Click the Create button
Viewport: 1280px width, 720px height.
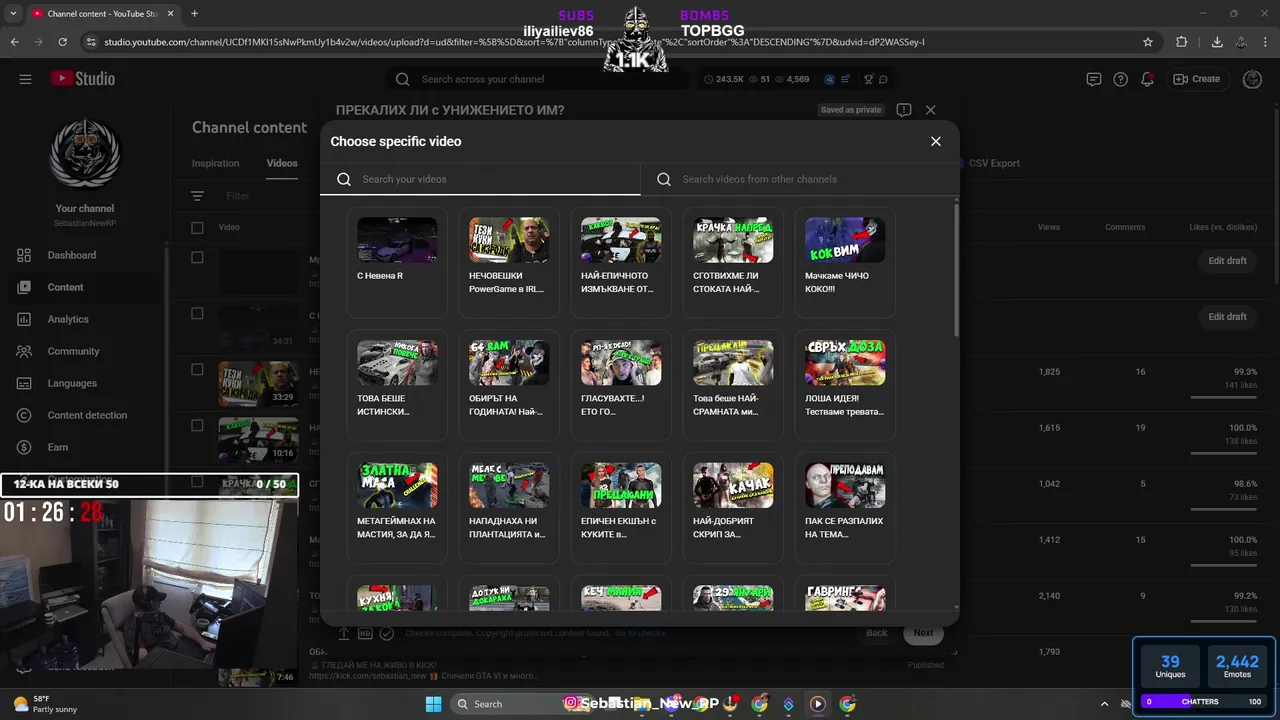point(1197,79)
